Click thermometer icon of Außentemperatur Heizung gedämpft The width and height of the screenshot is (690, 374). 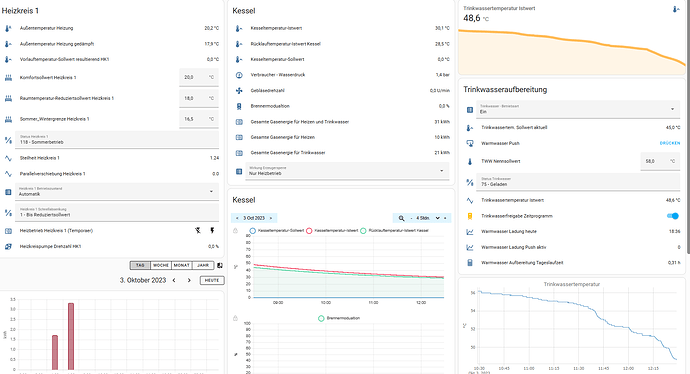[x=8, y=44]
